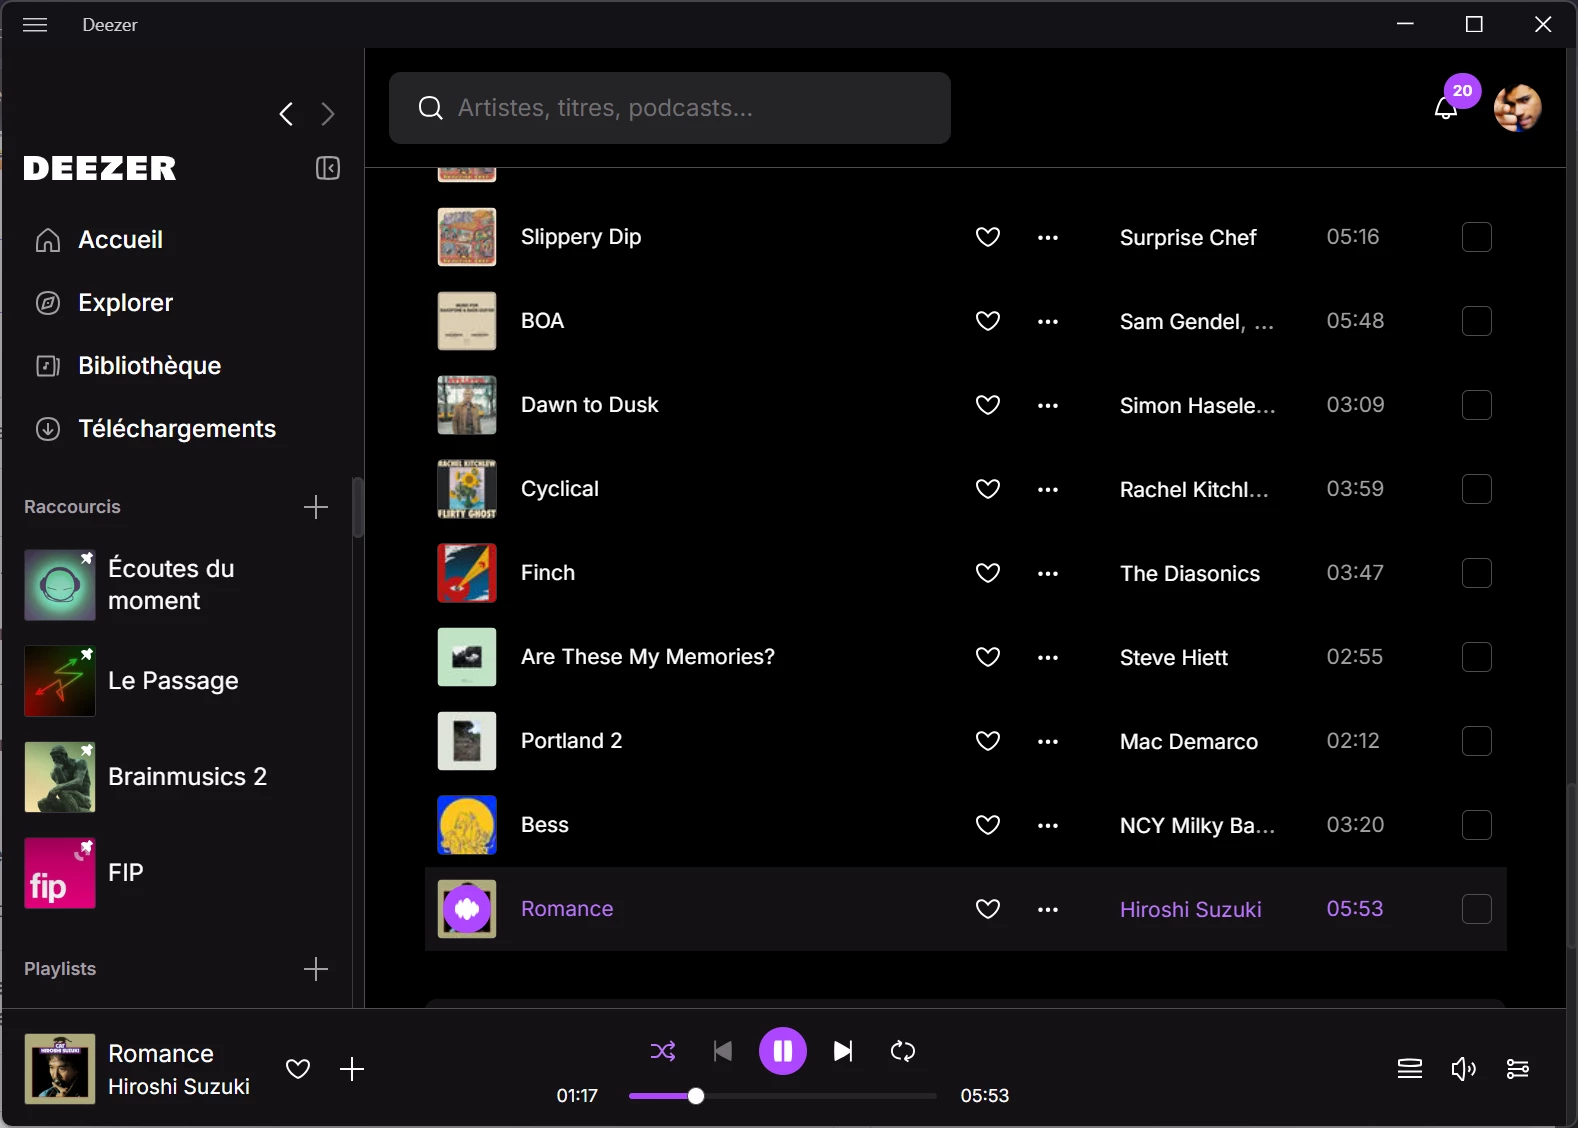Screen dimensions: 1578x1128
Task: Seek in the track progress bar
Action: 783,1096
